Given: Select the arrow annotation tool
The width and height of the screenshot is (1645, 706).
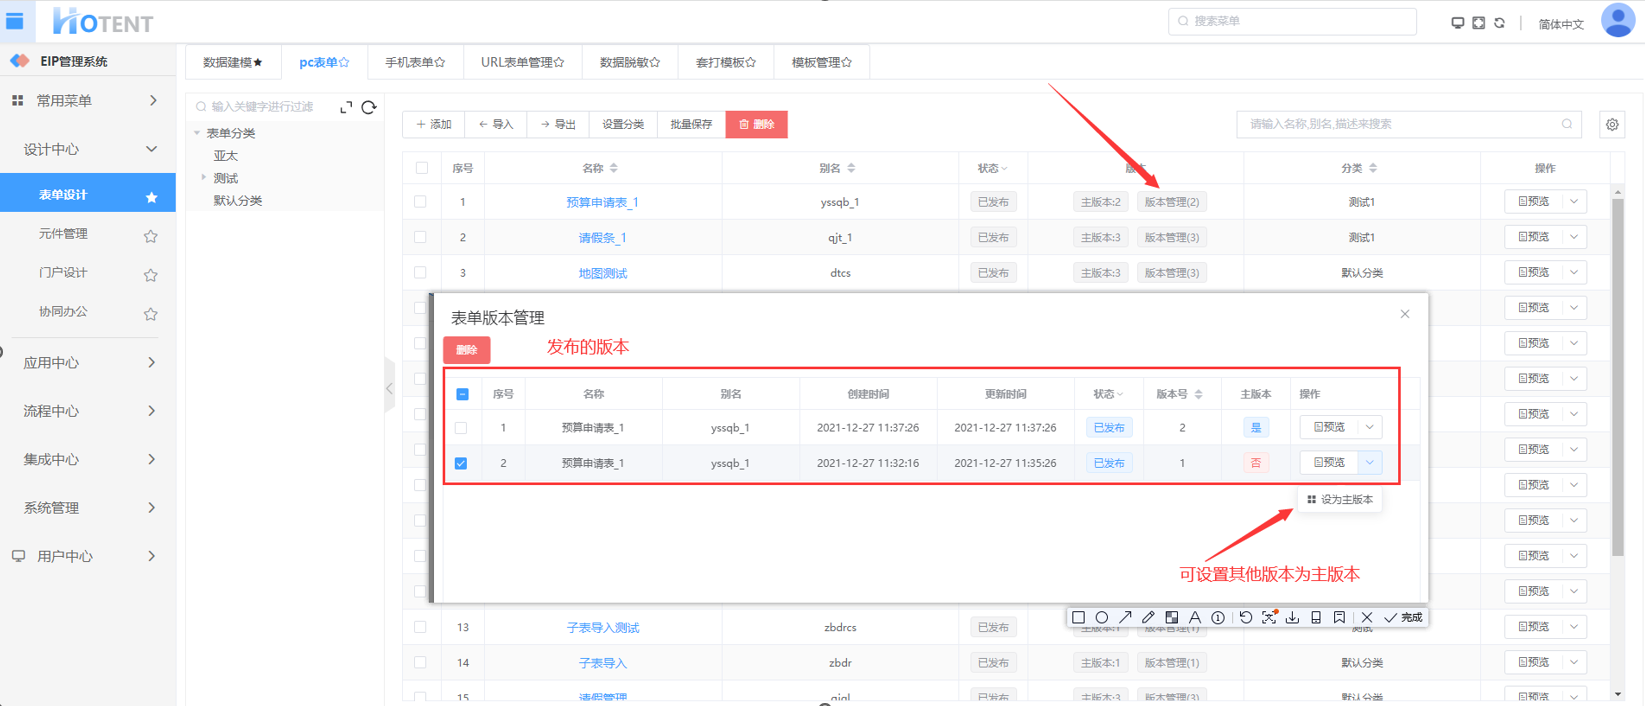Looking at the screenshot, I should pyautogui.click(x=1125, y=618).
